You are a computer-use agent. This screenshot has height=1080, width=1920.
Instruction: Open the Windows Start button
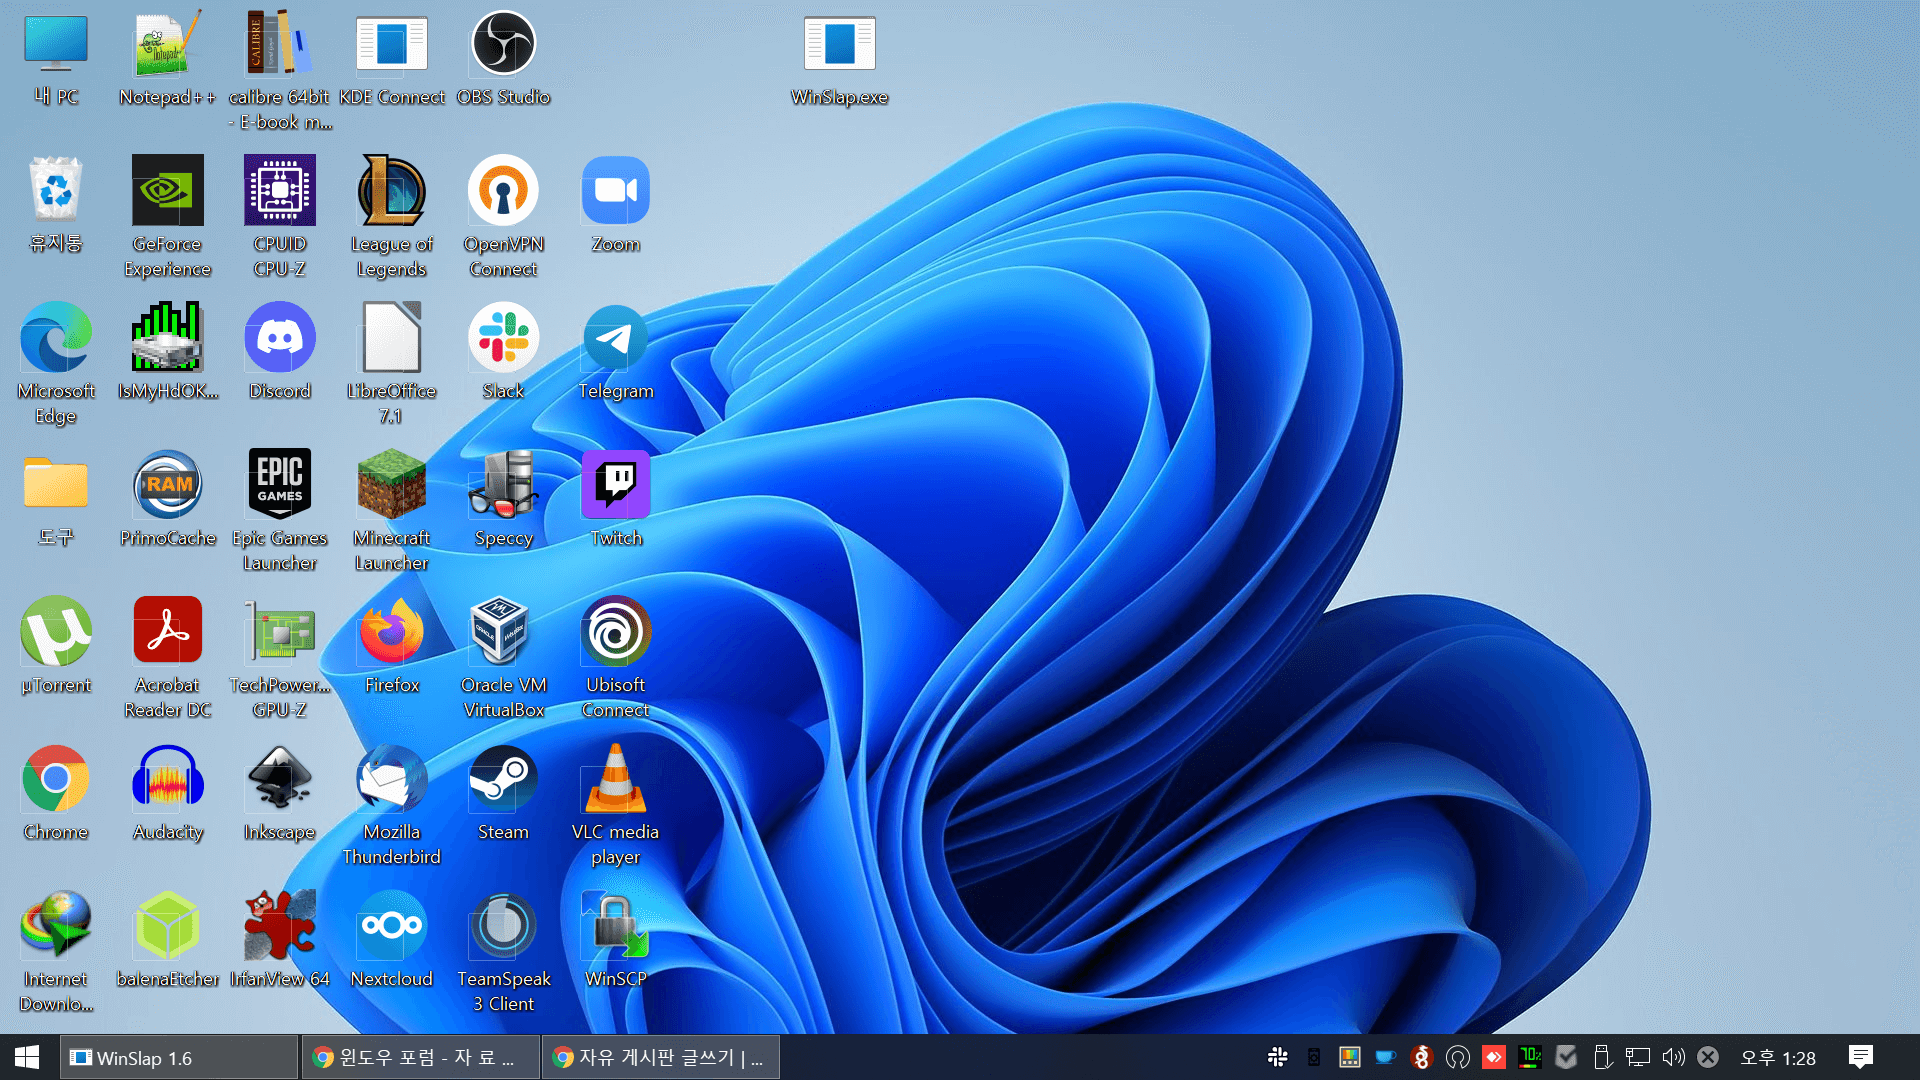27,1057
